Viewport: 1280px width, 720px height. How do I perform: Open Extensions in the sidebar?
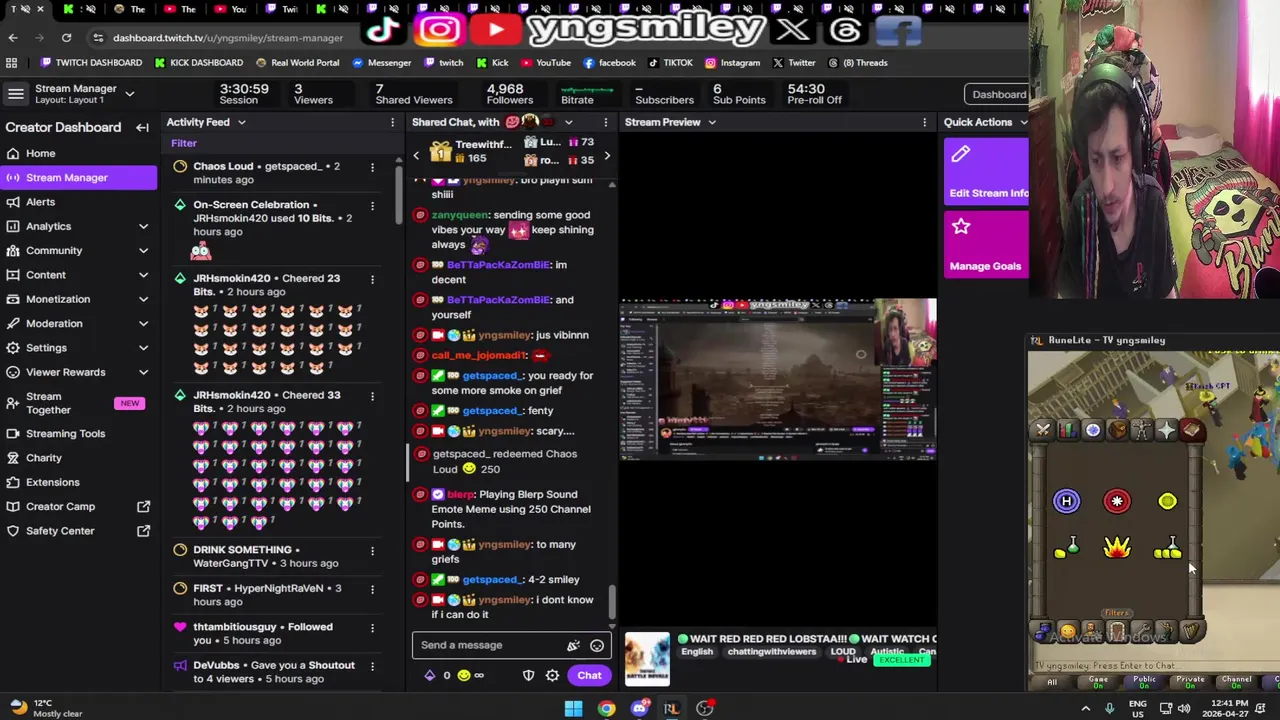78,482
